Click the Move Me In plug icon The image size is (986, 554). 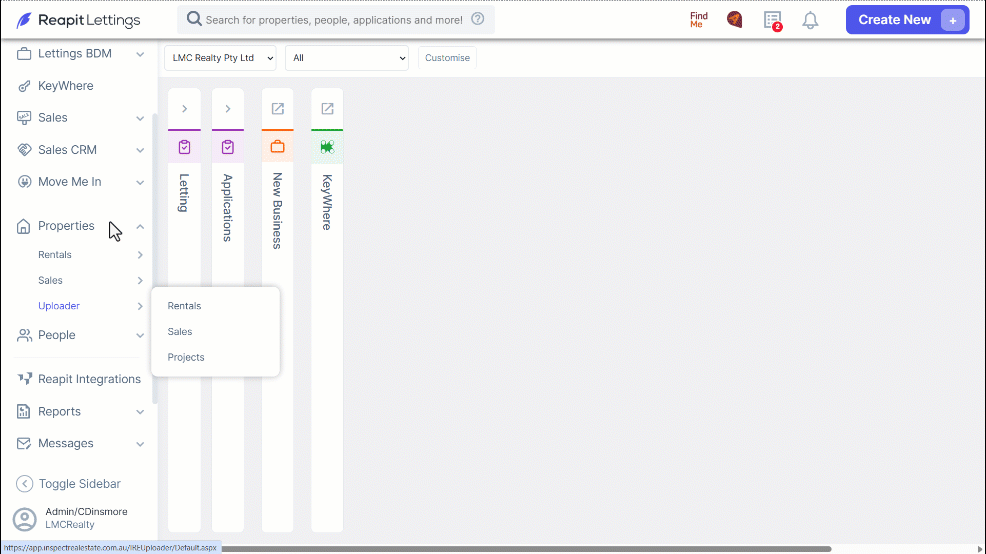click(24, 182)
